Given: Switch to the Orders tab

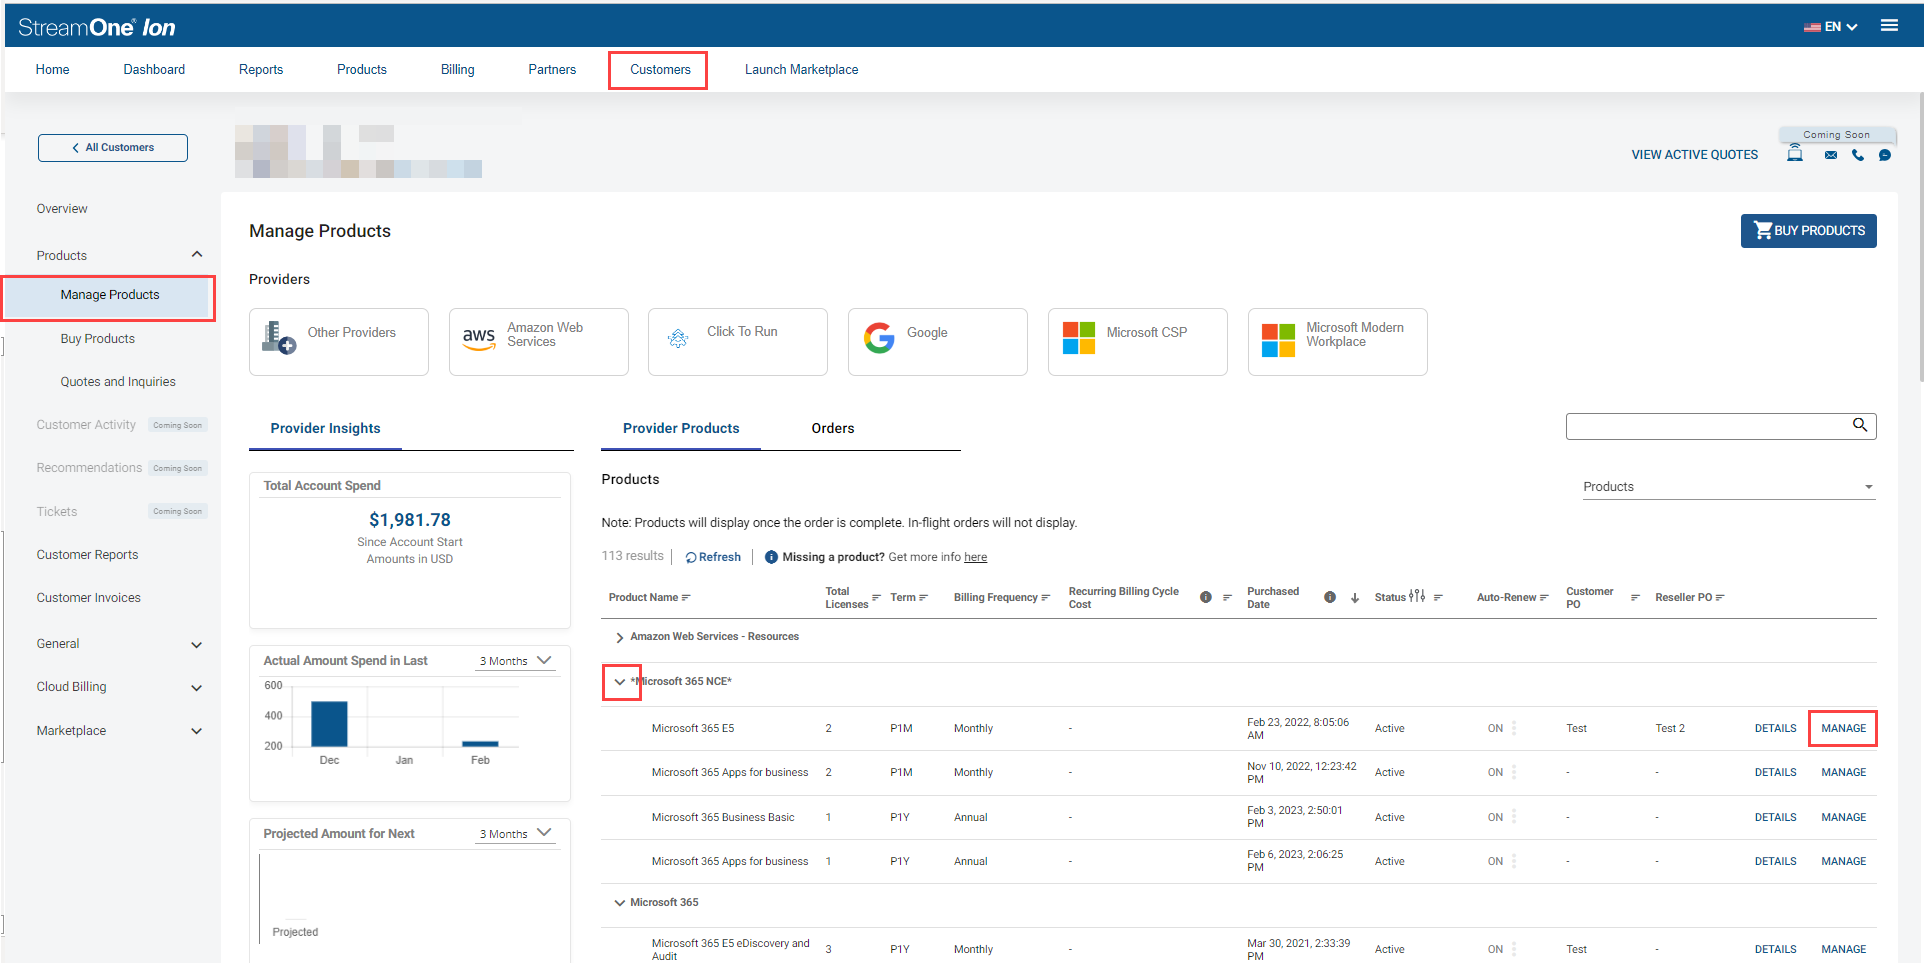Looking at the screenshot, I should [833, 428].
